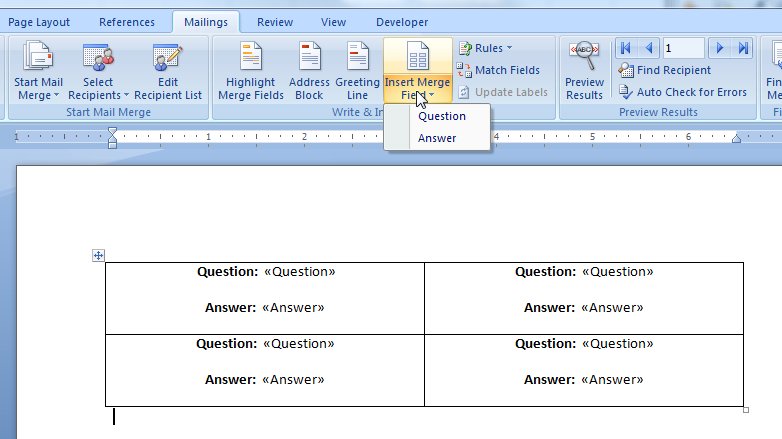Run Auto Check for Errors
Screen dimensions: 782x439
click(x=683, y=92)
